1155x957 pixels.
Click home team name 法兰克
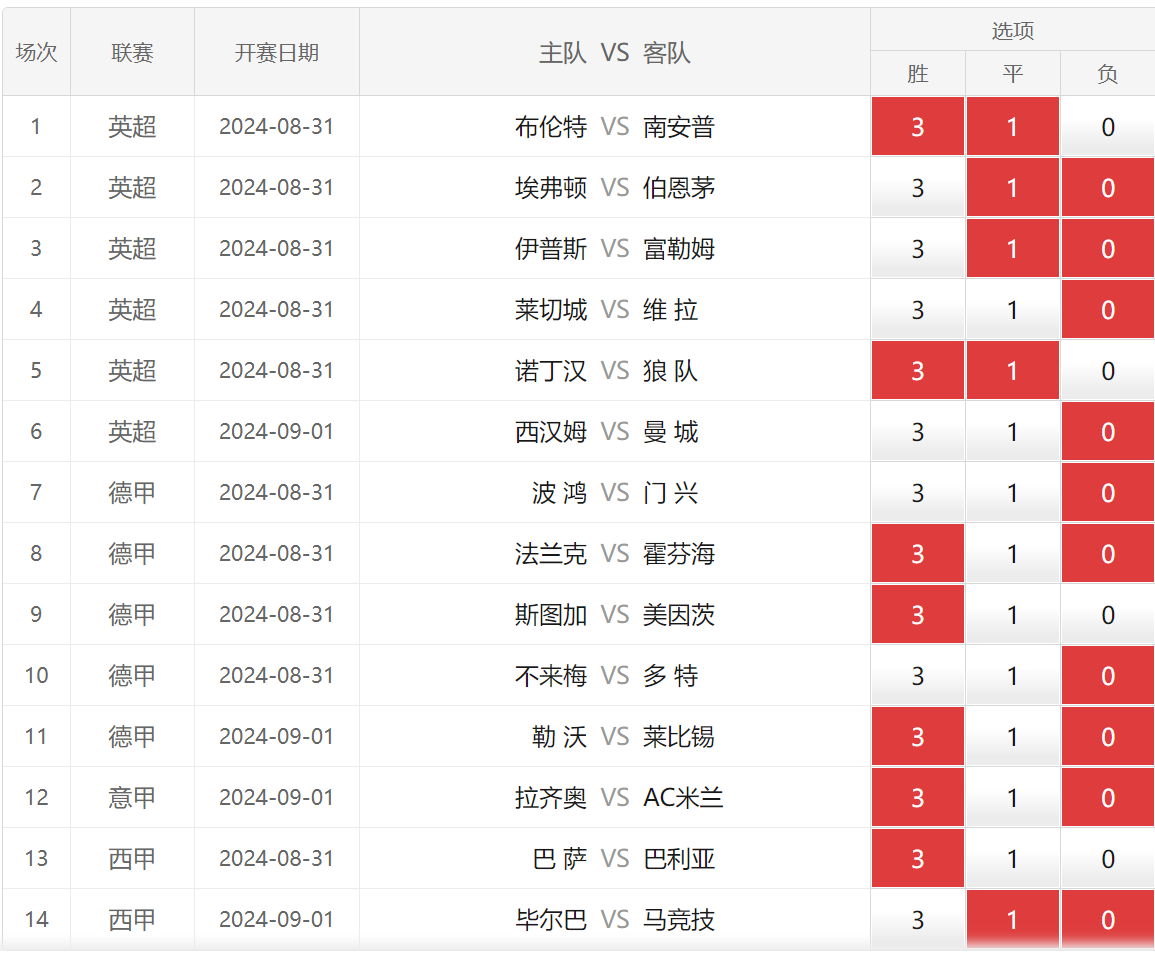point(551,553)
